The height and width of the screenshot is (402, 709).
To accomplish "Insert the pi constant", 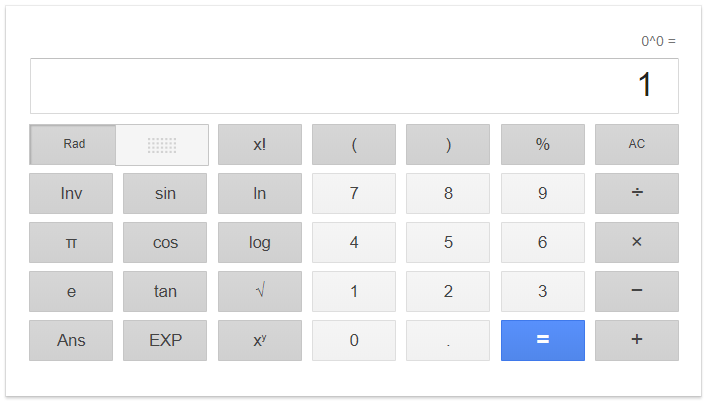I will (x=71, y=242).
